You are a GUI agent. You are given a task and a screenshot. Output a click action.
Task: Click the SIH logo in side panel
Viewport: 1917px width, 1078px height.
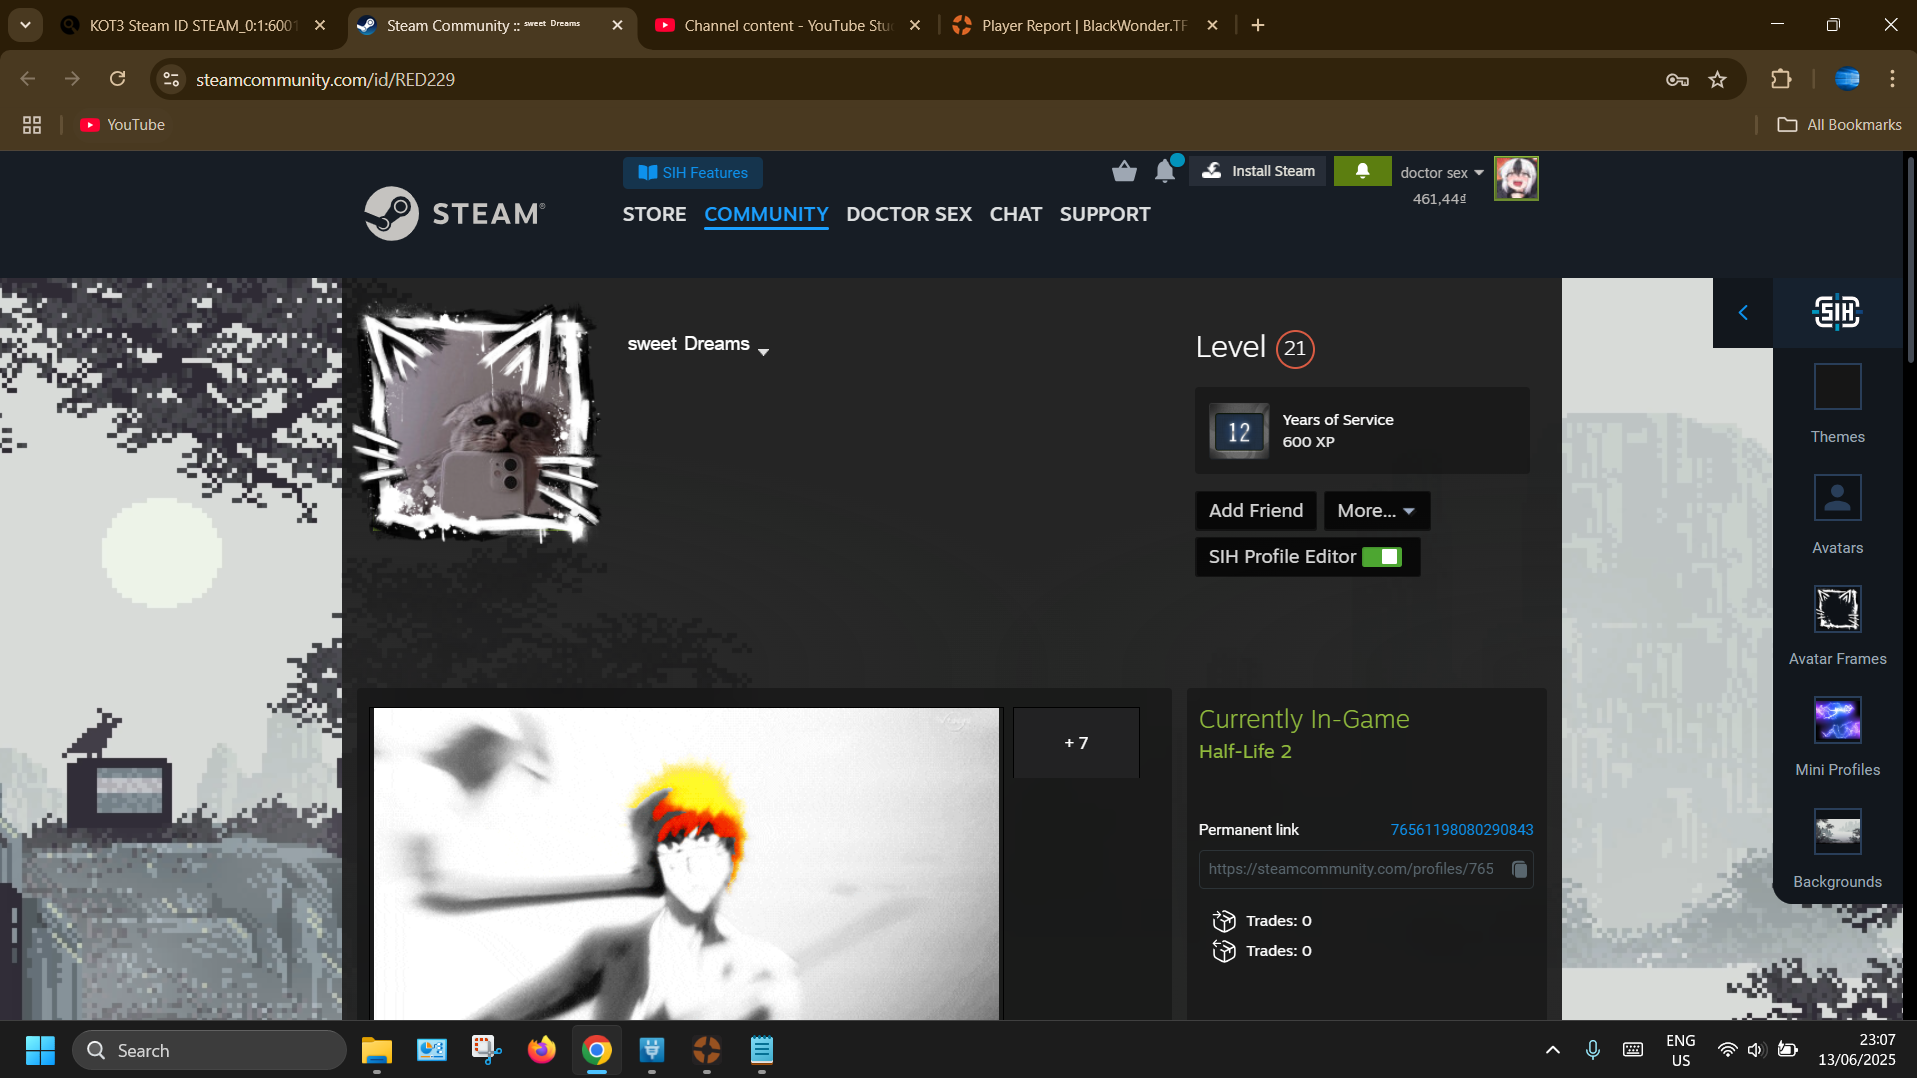pyautogui.click(x=1837, y=312)
